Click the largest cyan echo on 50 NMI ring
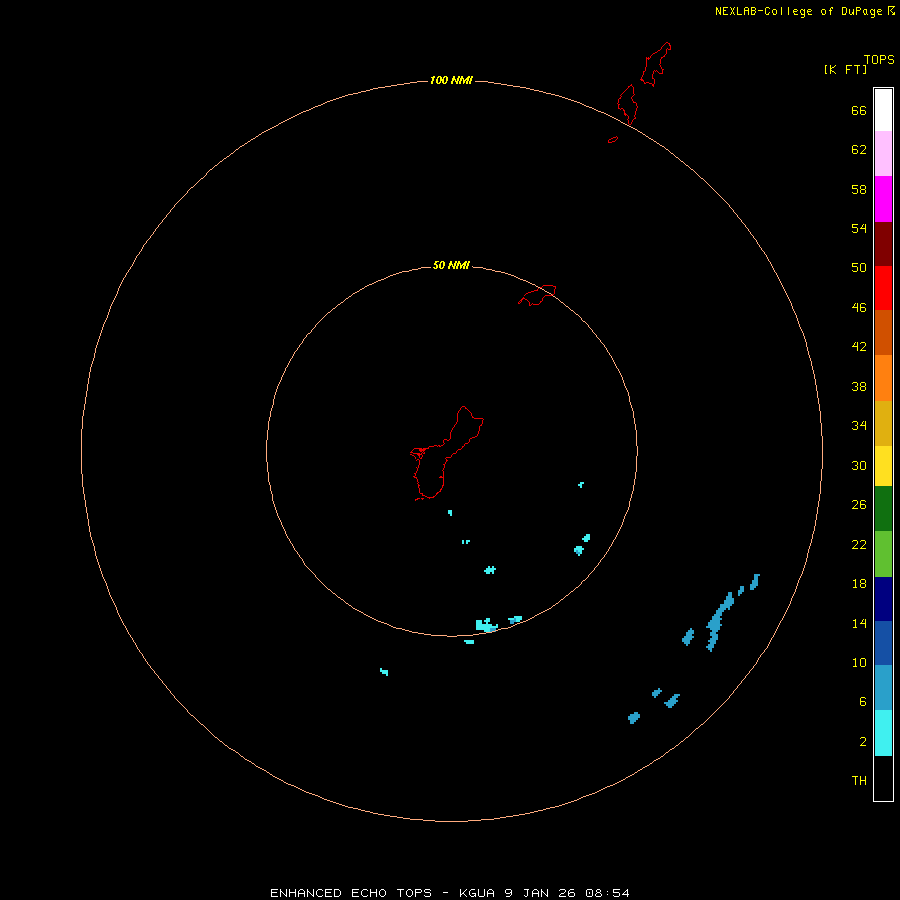The width and height of the screenshot is (900, 900). pyautogui.click(x=486, y=625)
